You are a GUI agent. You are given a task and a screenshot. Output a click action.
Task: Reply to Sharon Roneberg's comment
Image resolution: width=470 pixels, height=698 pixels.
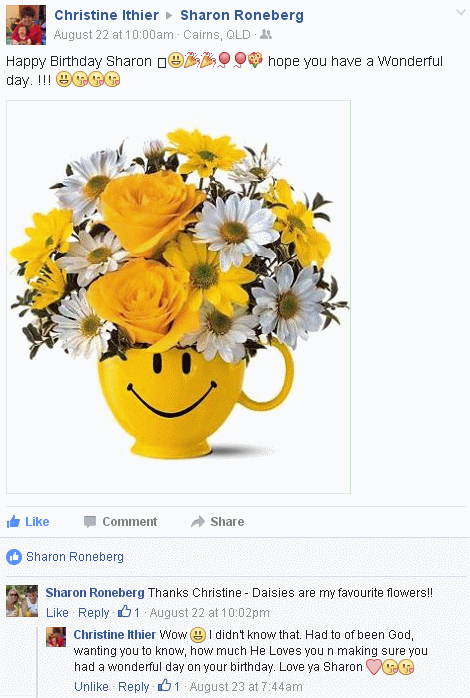pyautogui.click(x=93, y=613)
